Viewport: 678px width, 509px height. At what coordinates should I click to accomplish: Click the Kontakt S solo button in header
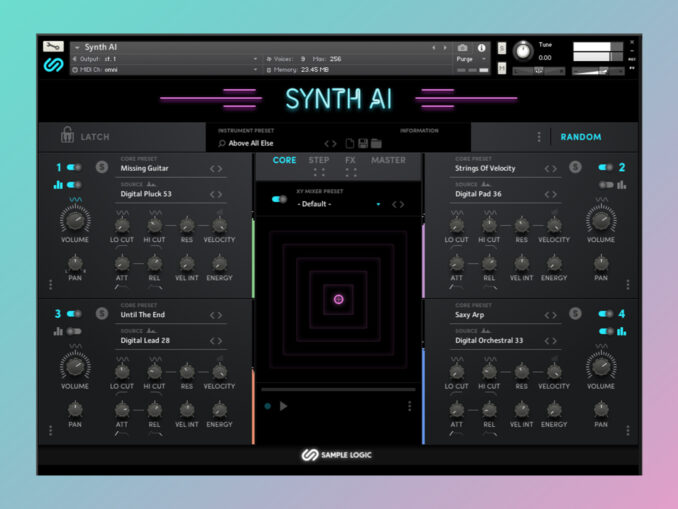[502, 48]
